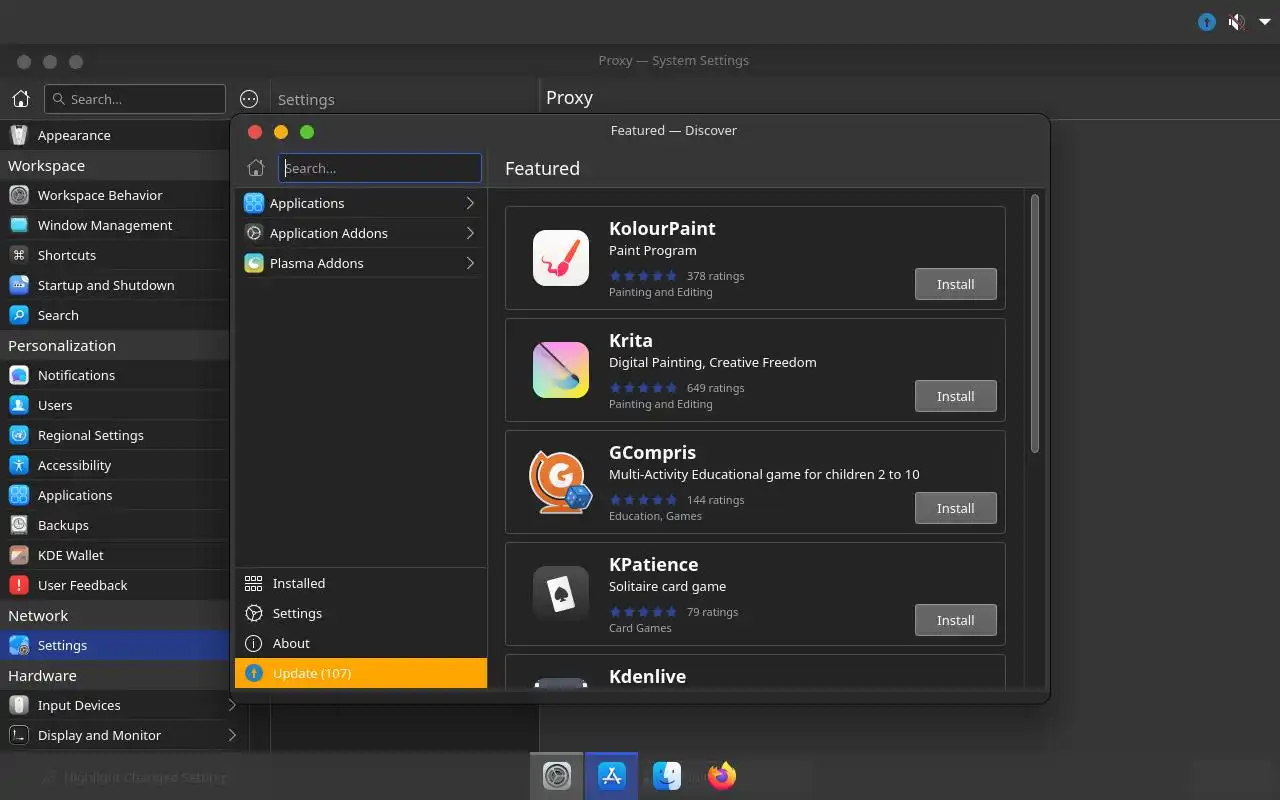
Task: Click the Update arrow icon in Discover
Action: pos(254,673)
